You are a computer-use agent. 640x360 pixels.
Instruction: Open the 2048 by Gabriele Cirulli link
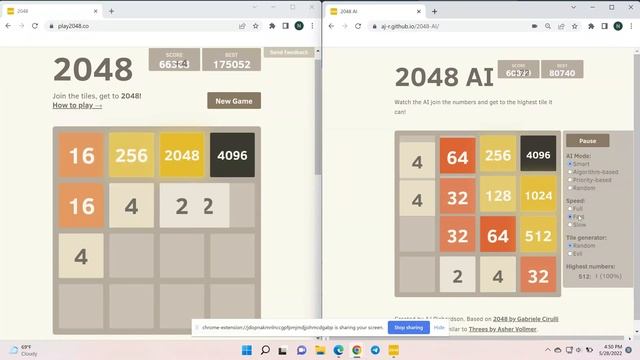(x=525, y=319)
